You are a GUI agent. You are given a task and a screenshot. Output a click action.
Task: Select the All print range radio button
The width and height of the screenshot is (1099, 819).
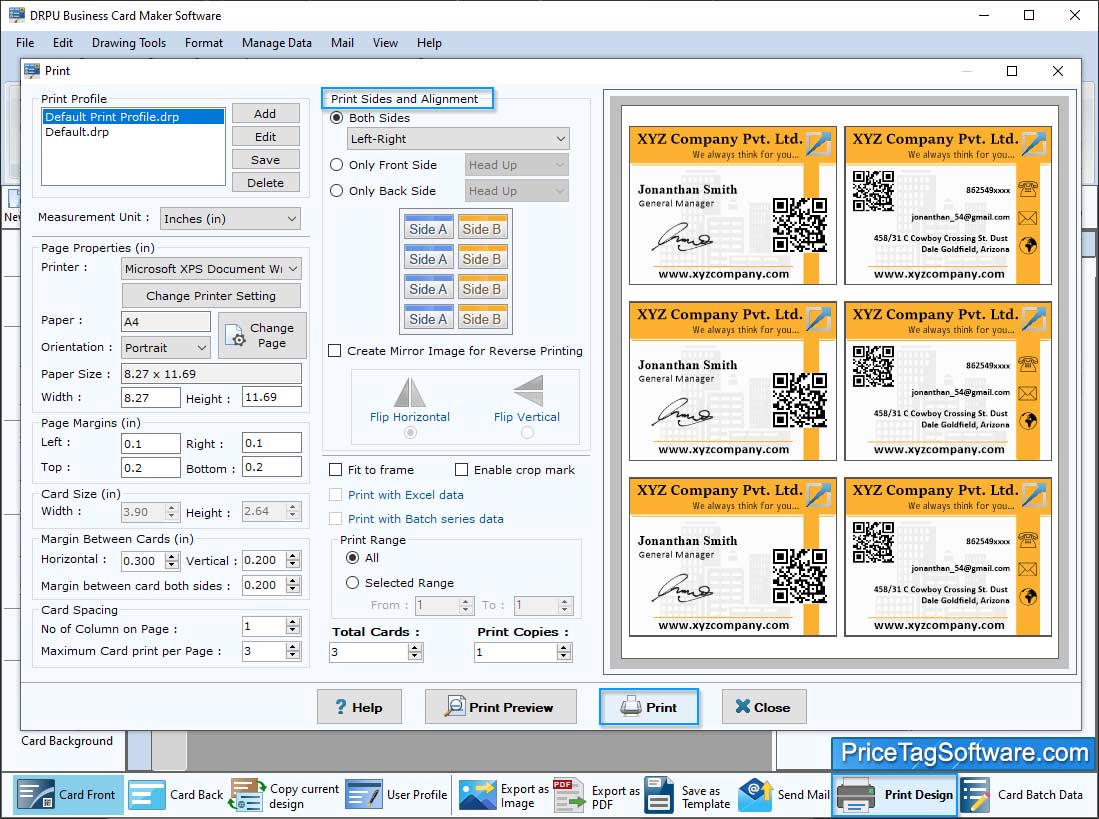[x=353, y=558]
